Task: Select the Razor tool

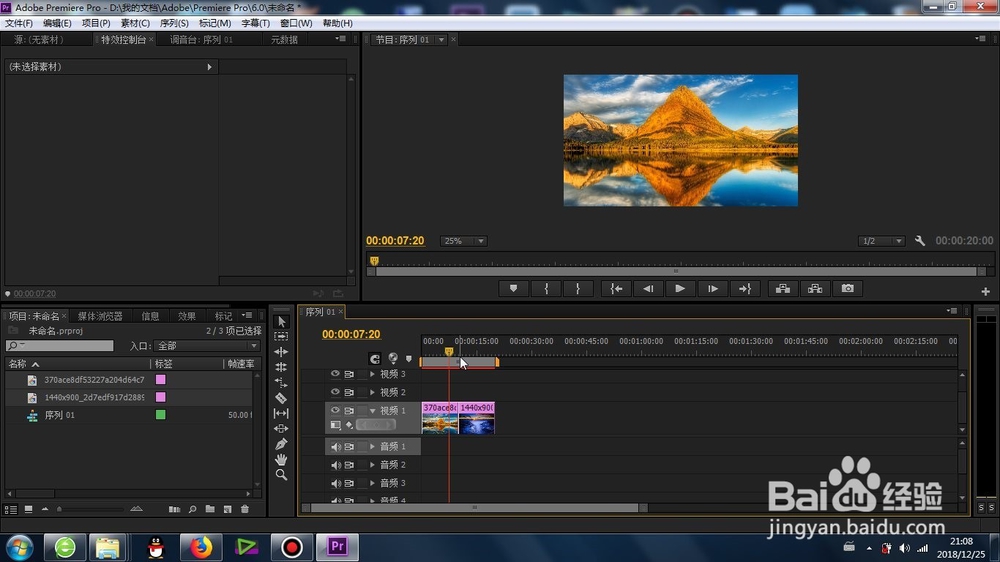Action: (x=281, y=398)
